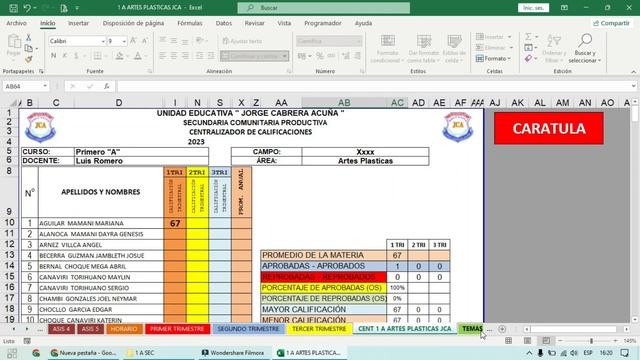Open Google Chrome on taskbar

point(36,353)
